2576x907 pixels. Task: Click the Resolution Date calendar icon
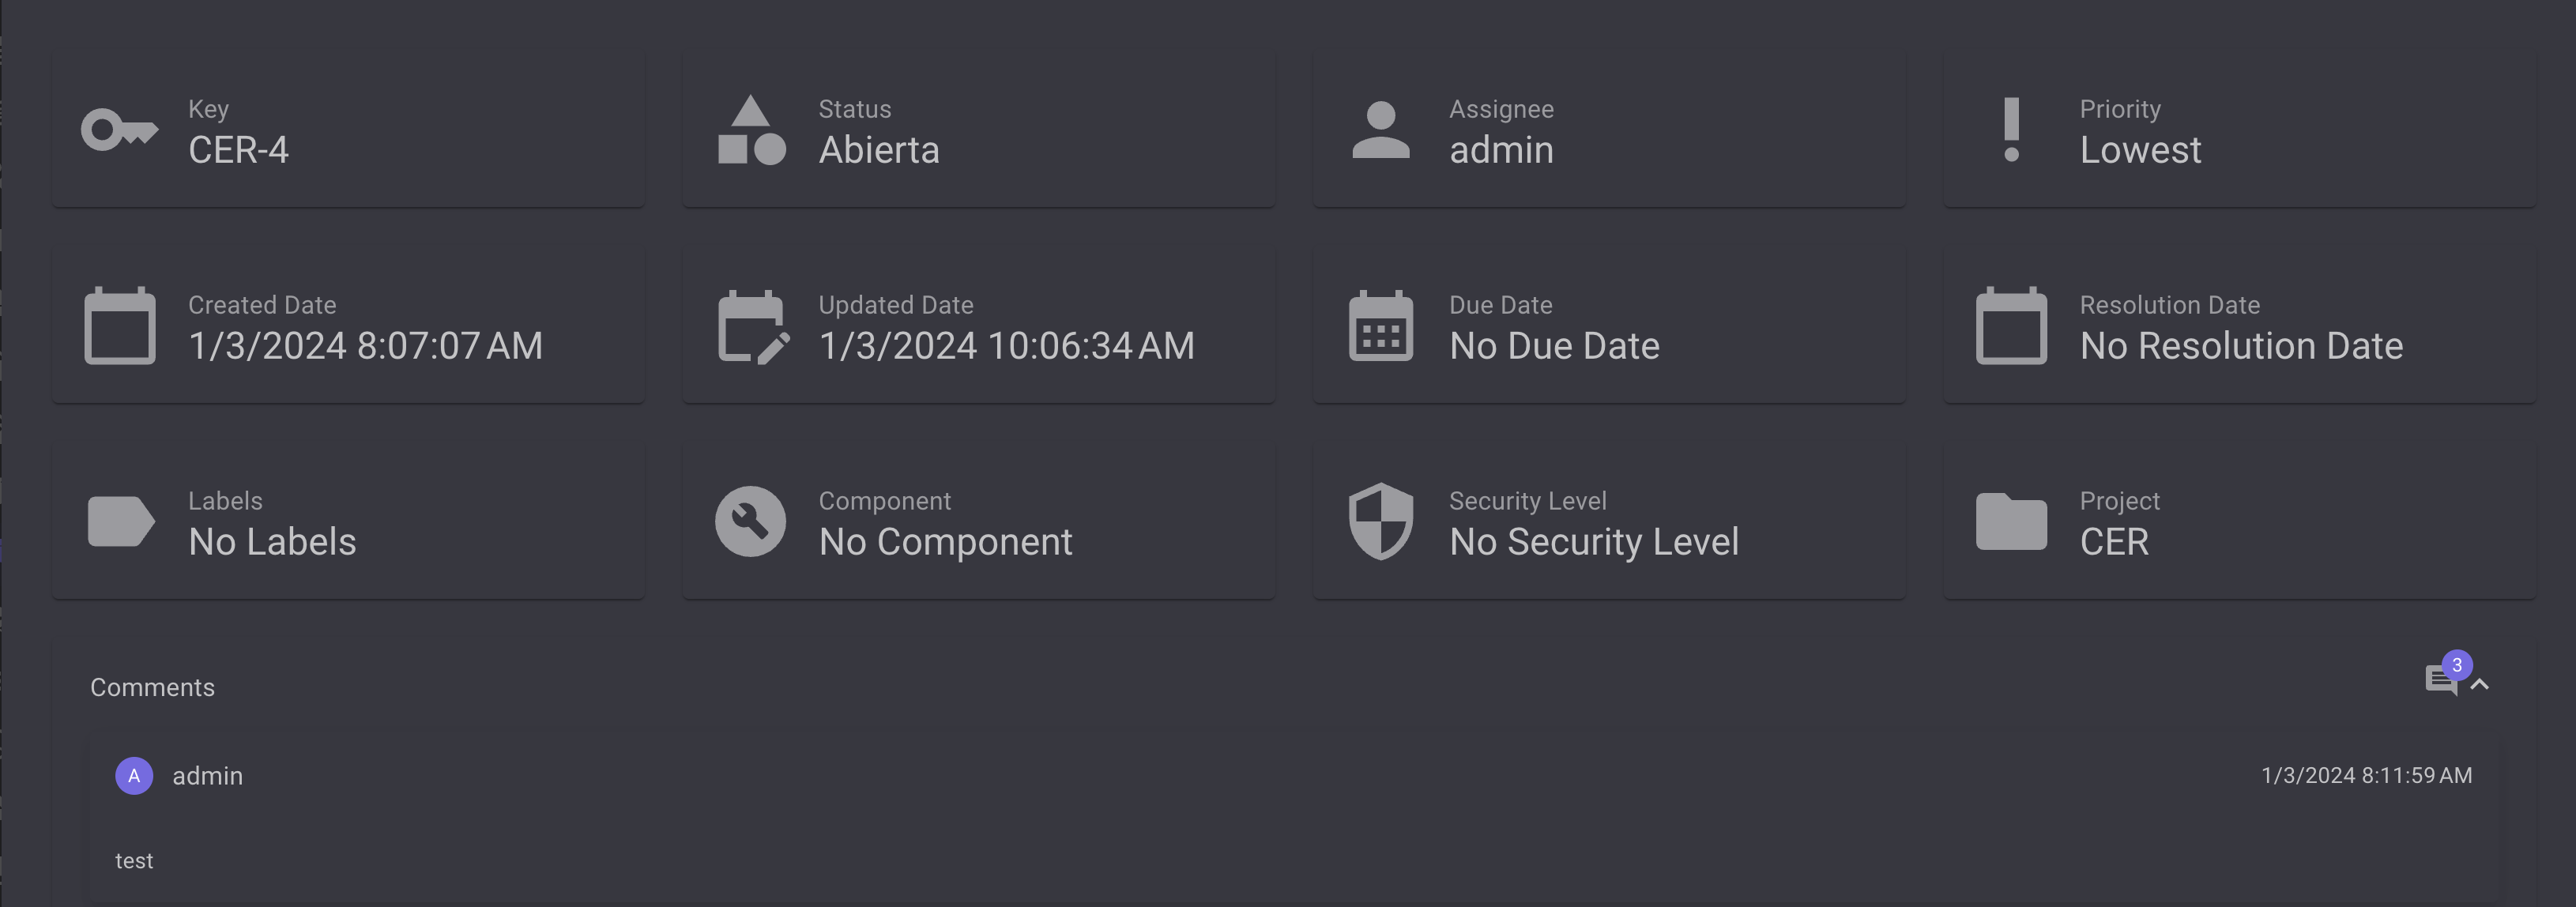pyautogui.click(x=2011, y=326)
